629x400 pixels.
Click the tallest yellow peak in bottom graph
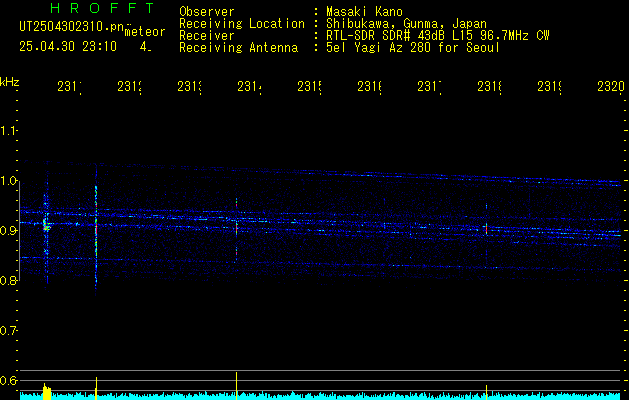point(236,384)
